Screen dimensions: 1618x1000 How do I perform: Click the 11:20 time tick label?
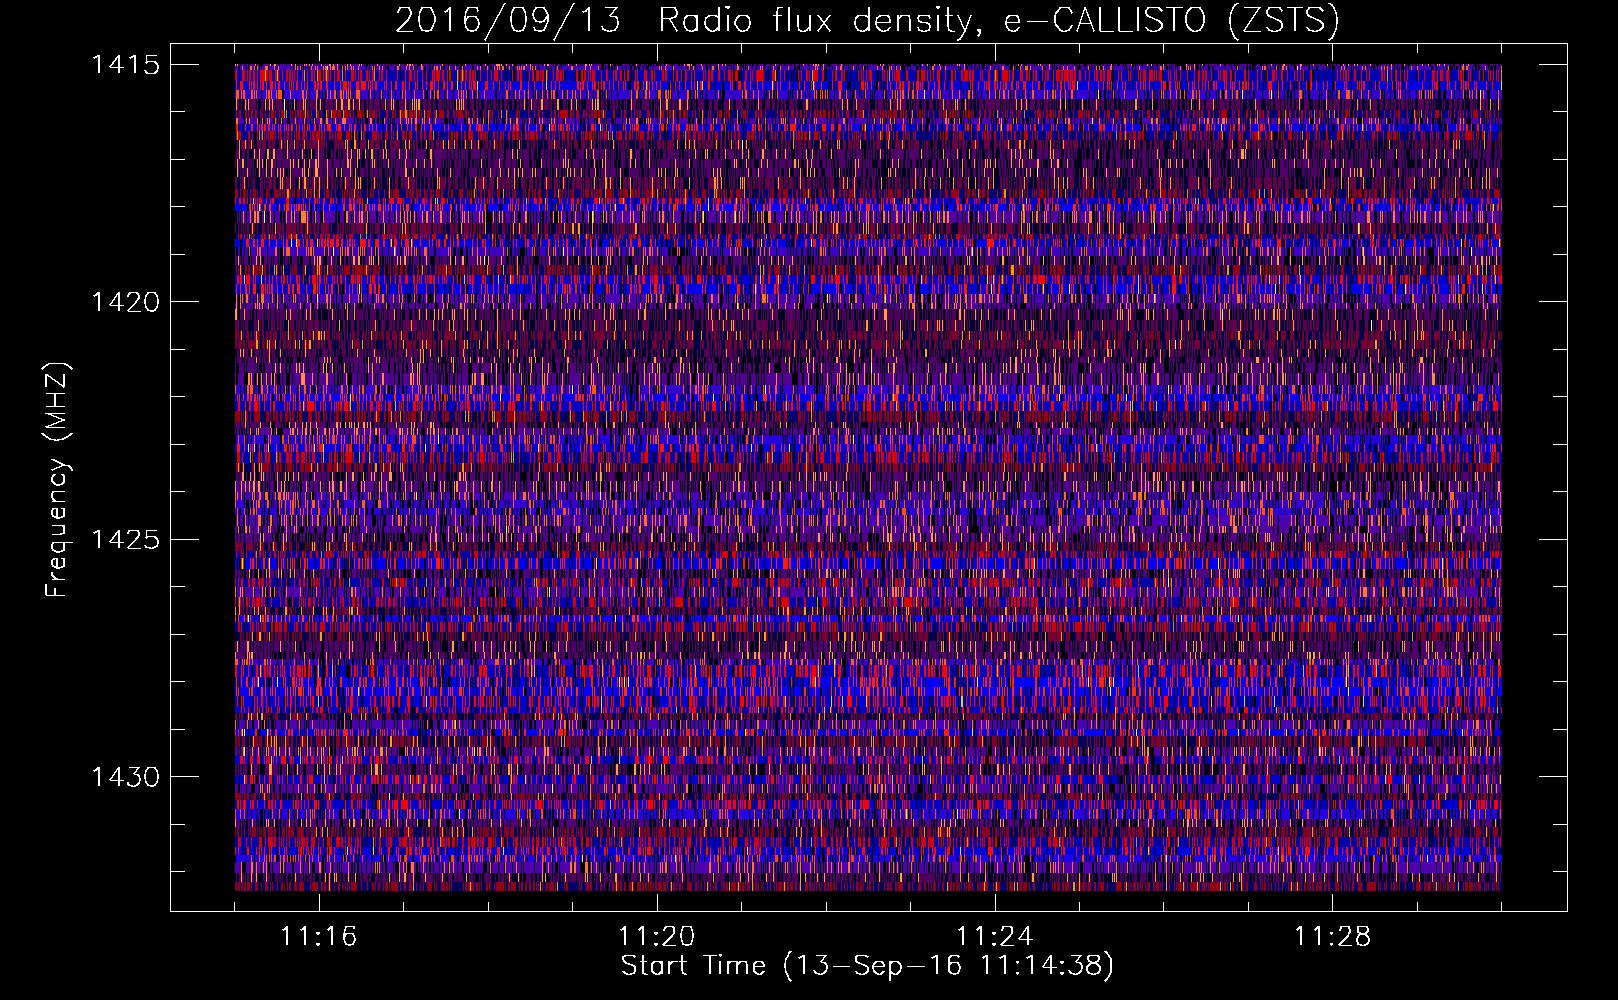(x=657, y=937)
